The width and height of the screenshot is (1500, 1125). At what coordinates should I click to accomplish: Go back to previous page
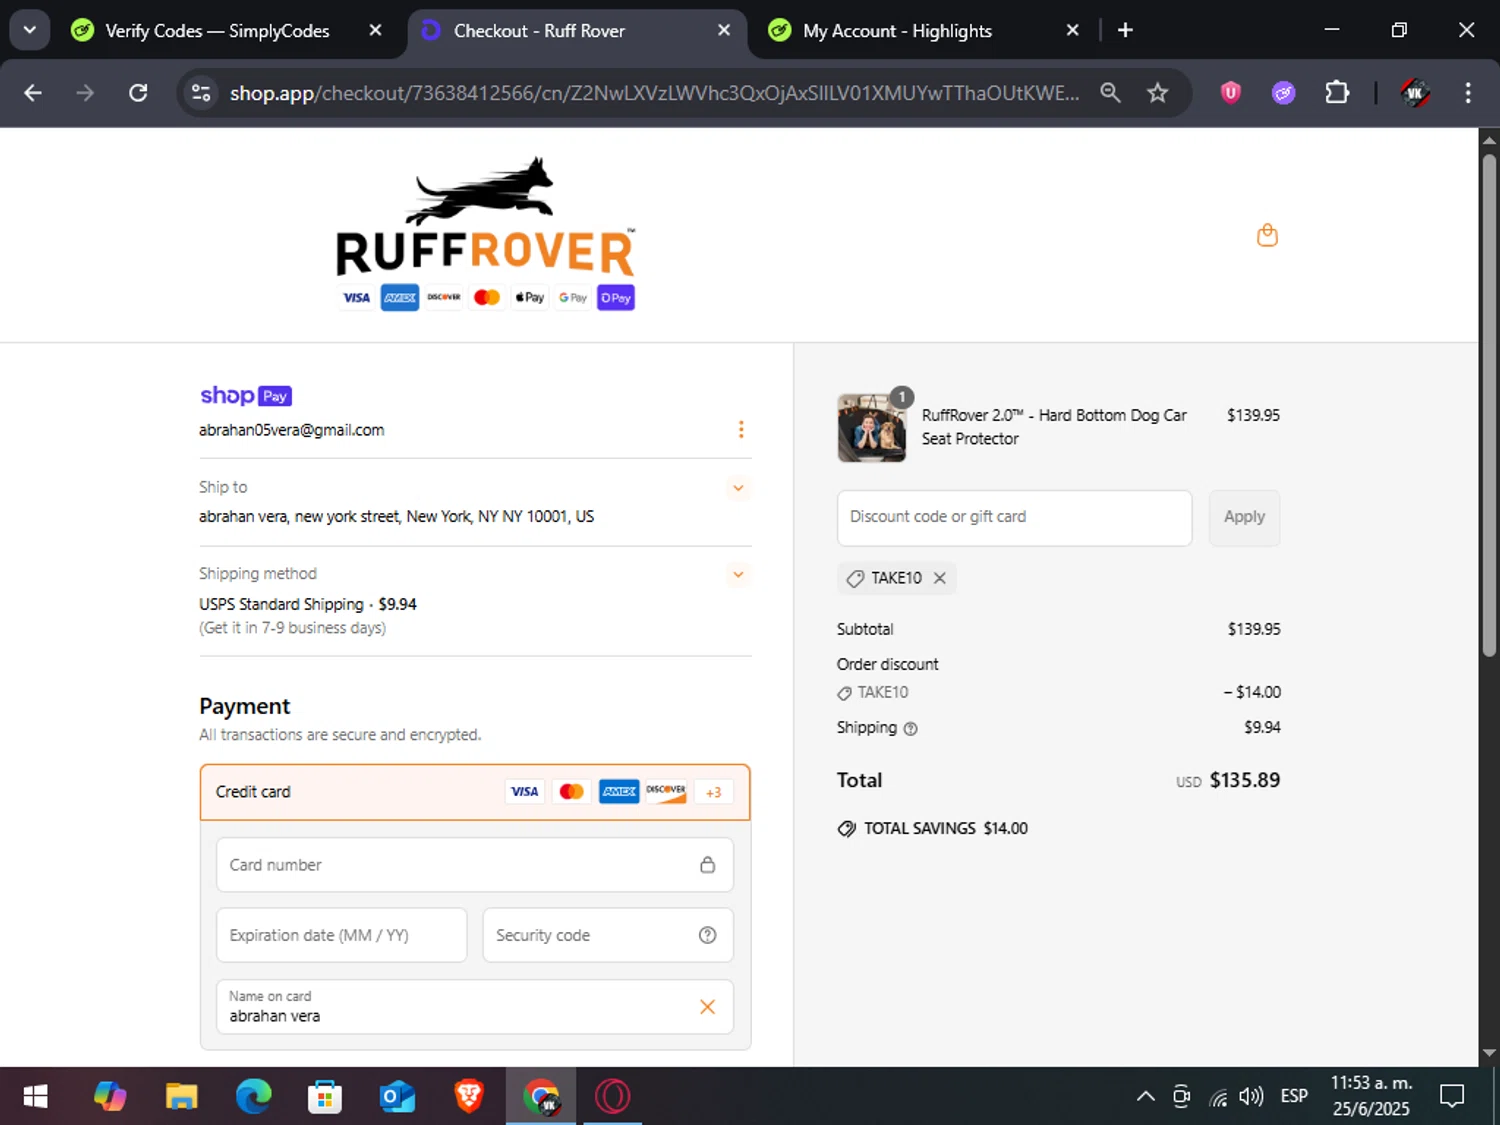click(33, 93)
